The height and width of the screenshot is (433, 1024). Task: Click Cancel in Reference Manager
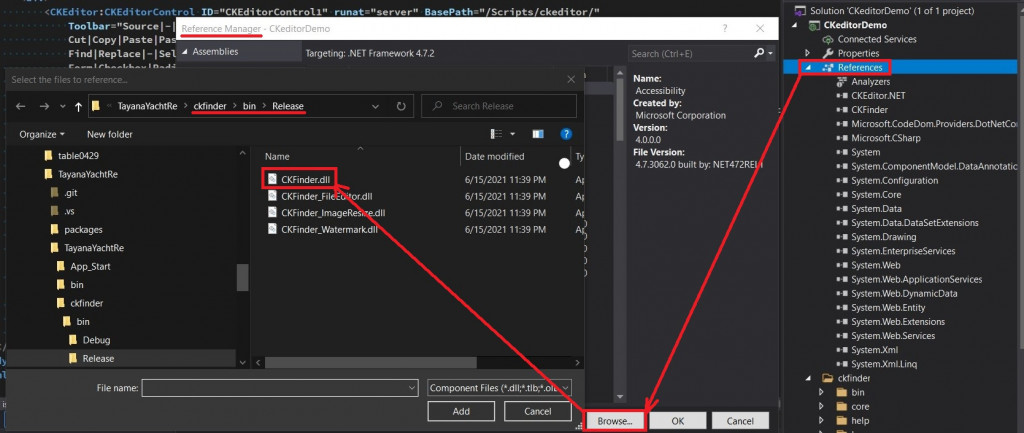pos(740,421)
